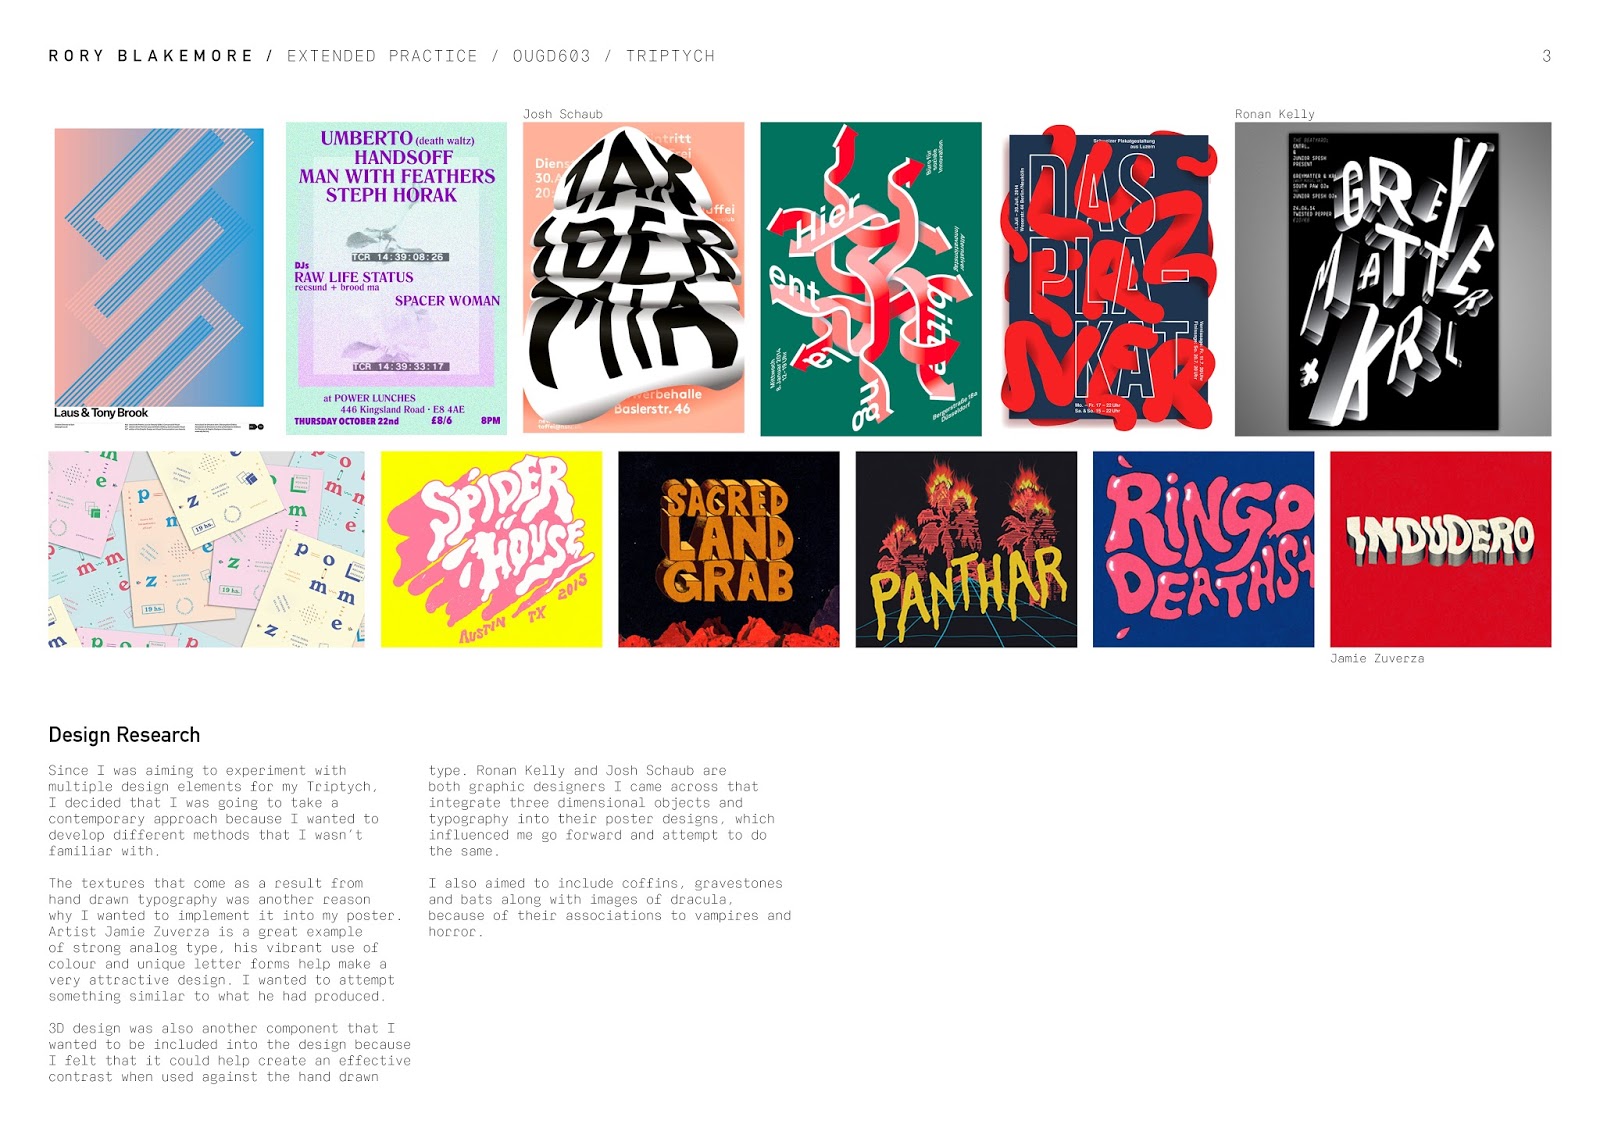Click the page number 3
The height and width of the screenshot is (1131, 1600).
1546,56
